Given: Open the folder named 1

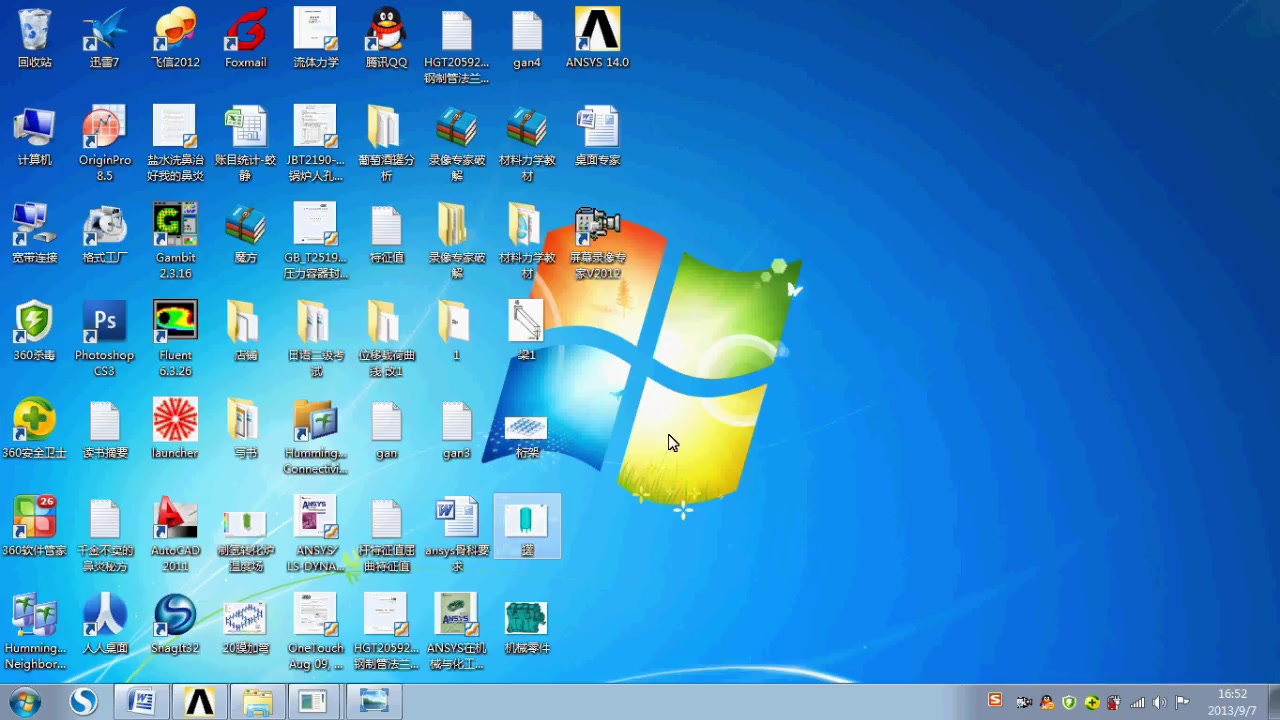Looking at the screenshot, I should [457, 332].
